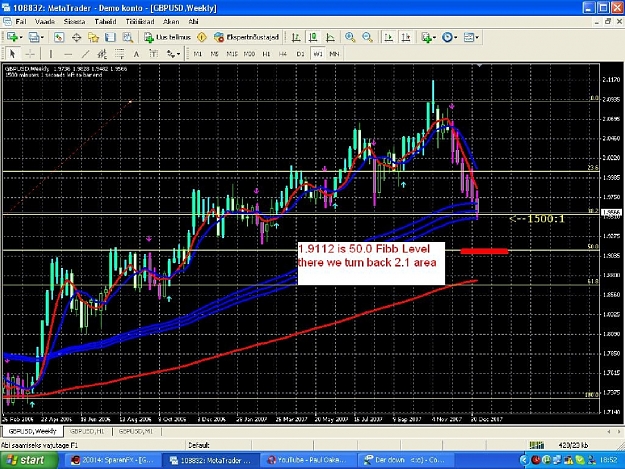The width and height of the screenshot is (625, 469).
Task: Expand the Indicators list dropdown
Action: coord(434,37)
